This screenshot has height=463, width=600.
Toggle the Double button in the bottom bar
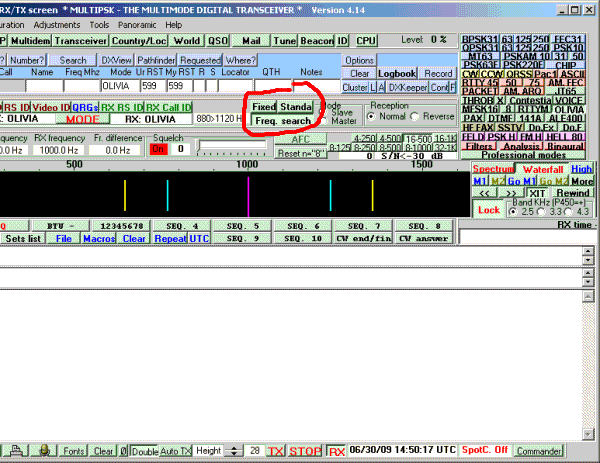[145, 451]
